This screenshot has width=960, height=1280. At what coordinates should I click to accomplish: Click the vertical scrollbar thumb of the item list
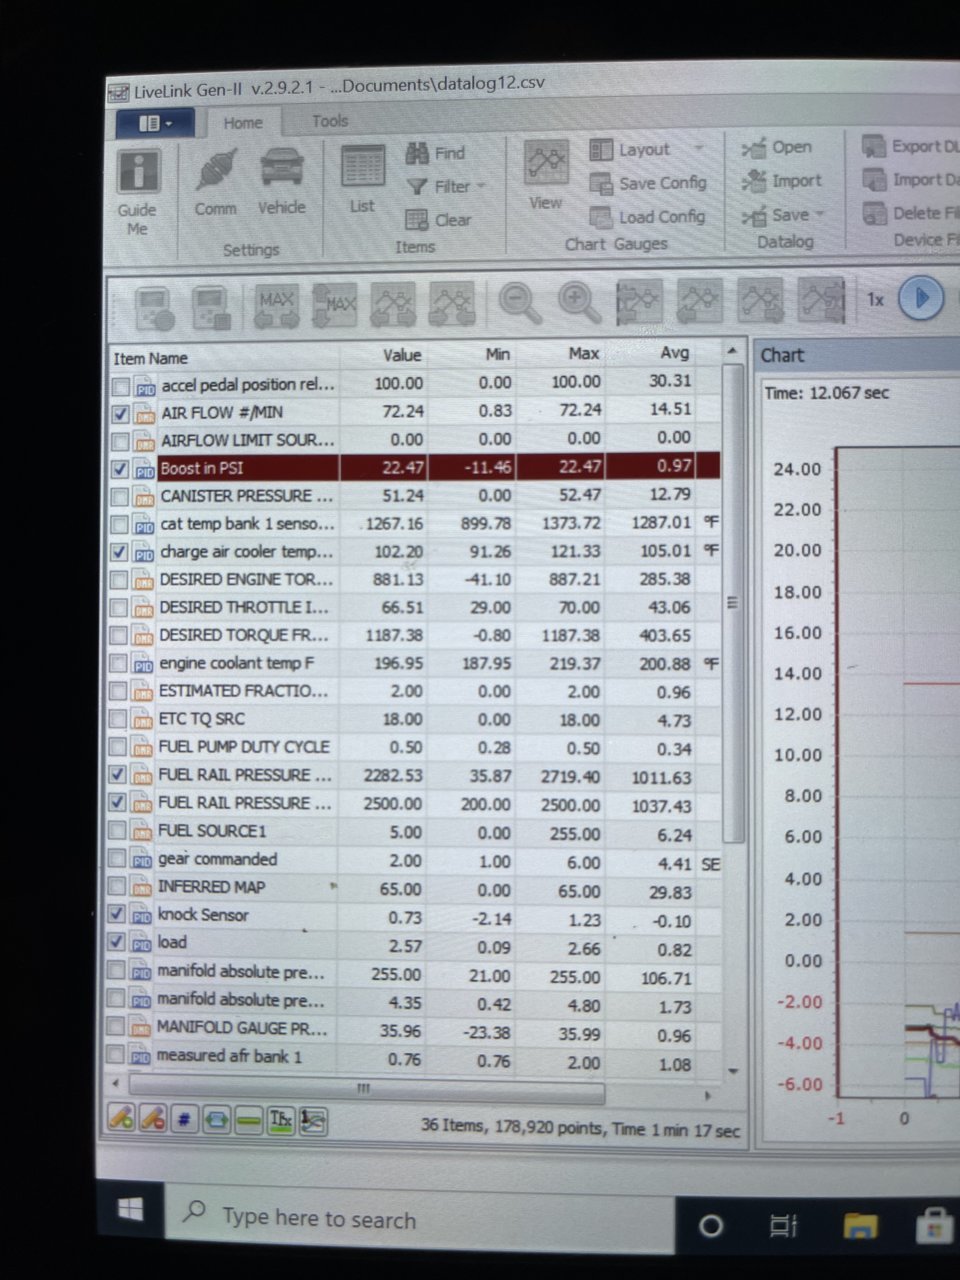734,603
